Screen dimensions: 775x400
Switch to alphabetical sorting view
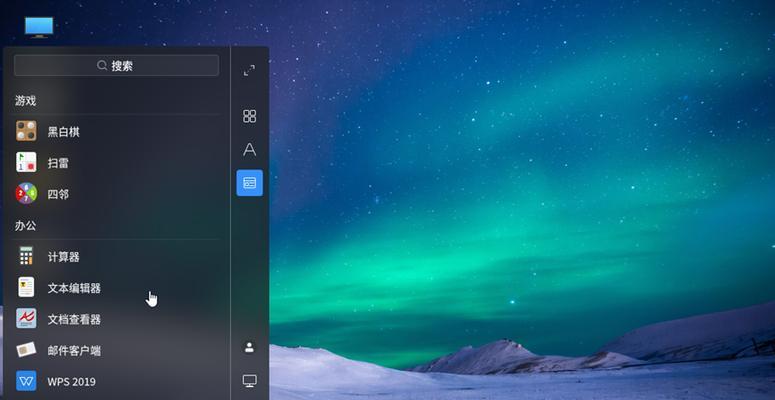click(250, 149)
